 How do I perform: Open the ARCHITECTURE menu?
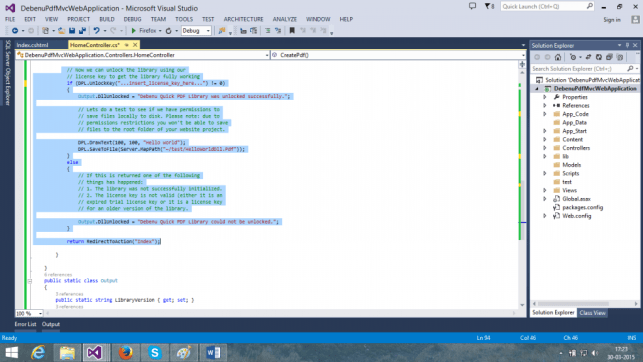[243, 19]
